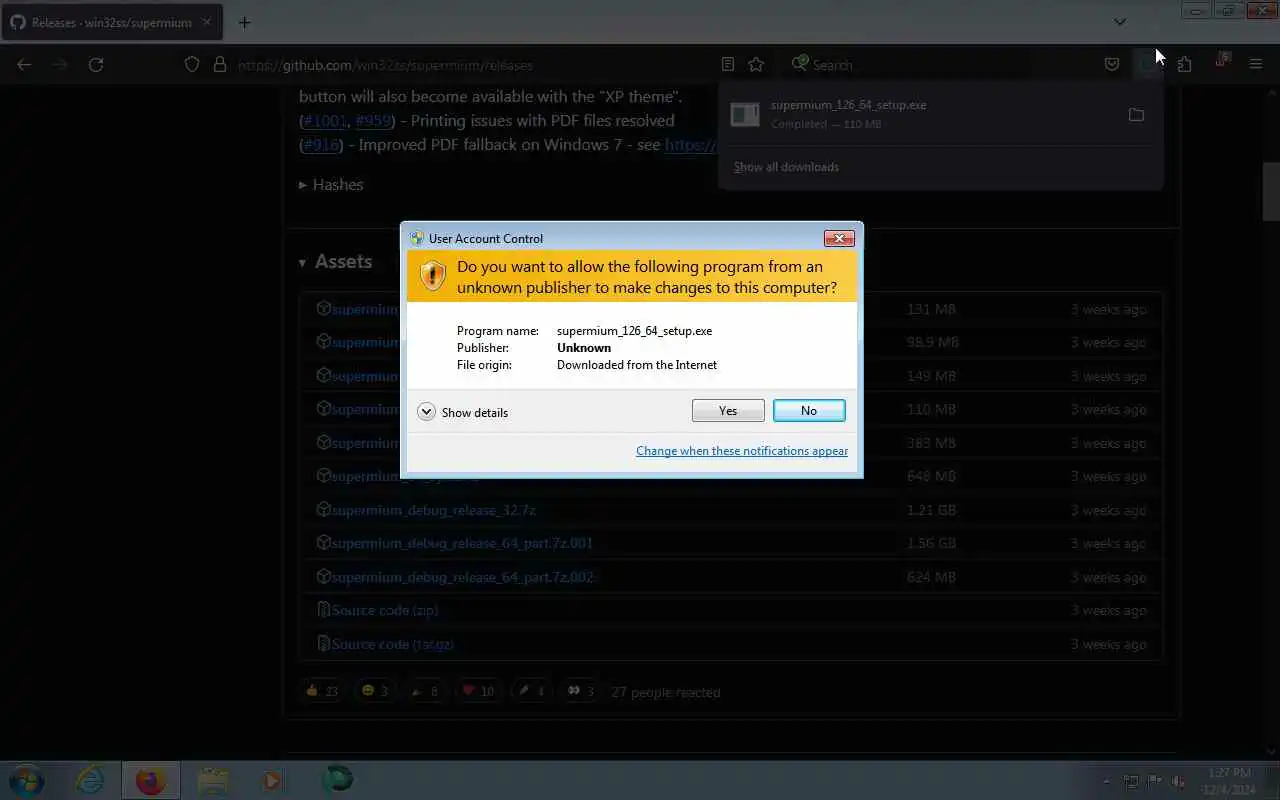This screenshot has width=1280, height=800.
Task: Click the rocket reaction with 4
Action: click(530, 691)
